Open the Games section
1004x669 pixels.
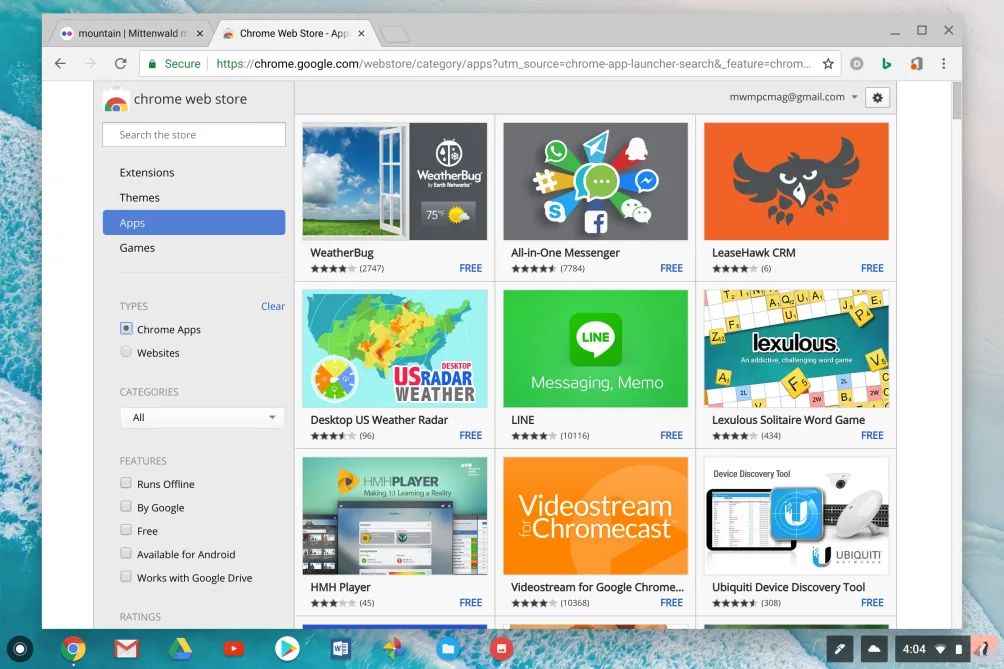tap(137, 248)
